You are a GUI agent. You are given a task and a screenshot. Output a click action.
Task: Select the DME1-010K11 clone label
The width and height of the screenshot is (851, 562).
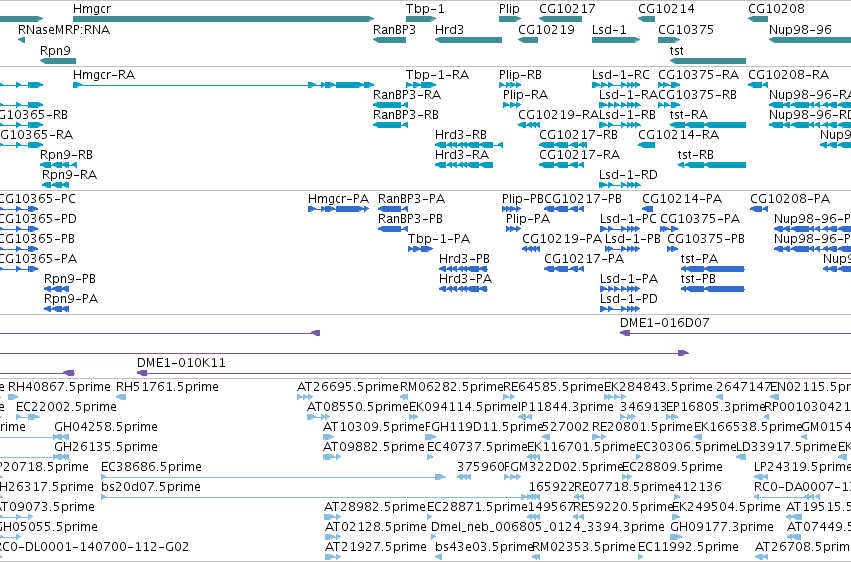pos(181,363)
